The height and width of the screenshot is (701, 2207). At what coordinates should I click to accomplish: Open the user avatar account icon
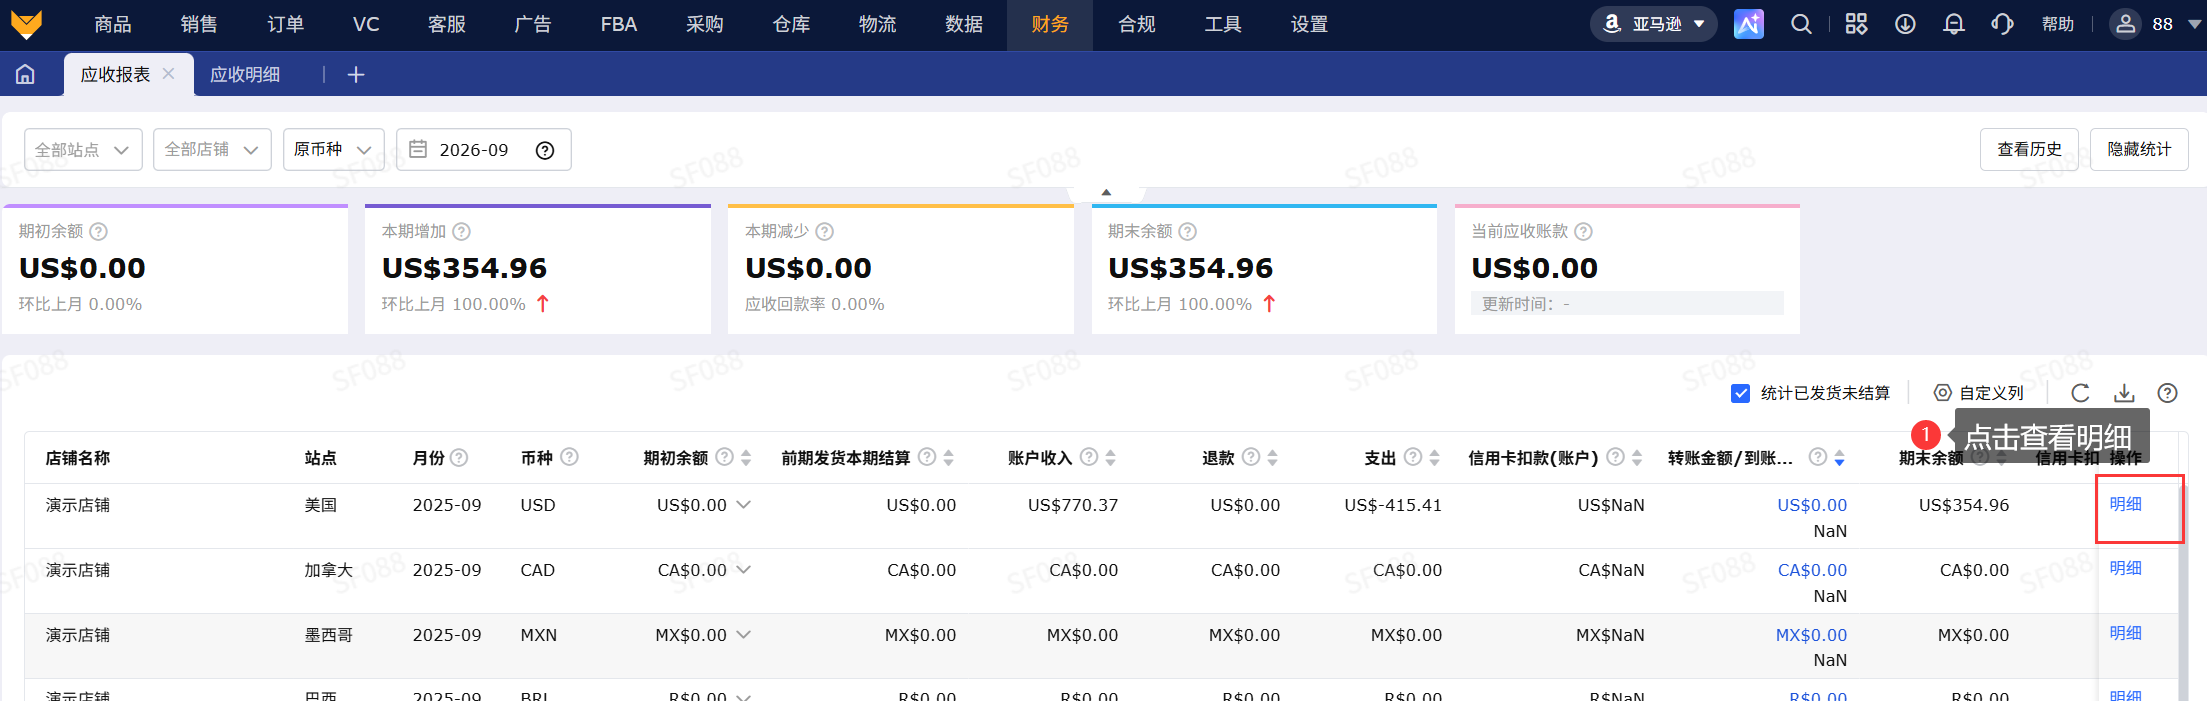[2125, 24]
